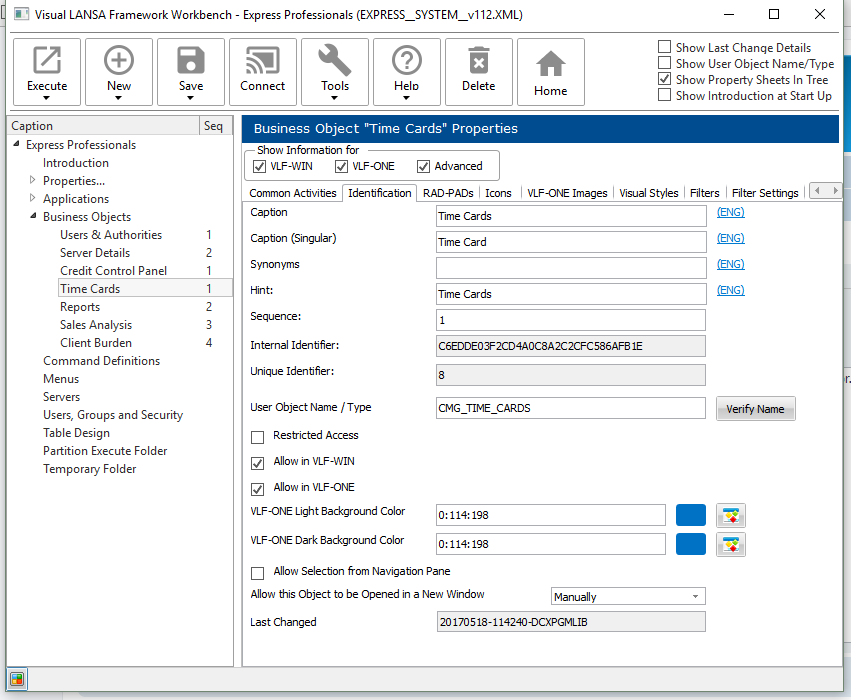The width and height of the screenshot is (851, 700).
Task: Click the Delete trash icon
Action: point(479,60)
